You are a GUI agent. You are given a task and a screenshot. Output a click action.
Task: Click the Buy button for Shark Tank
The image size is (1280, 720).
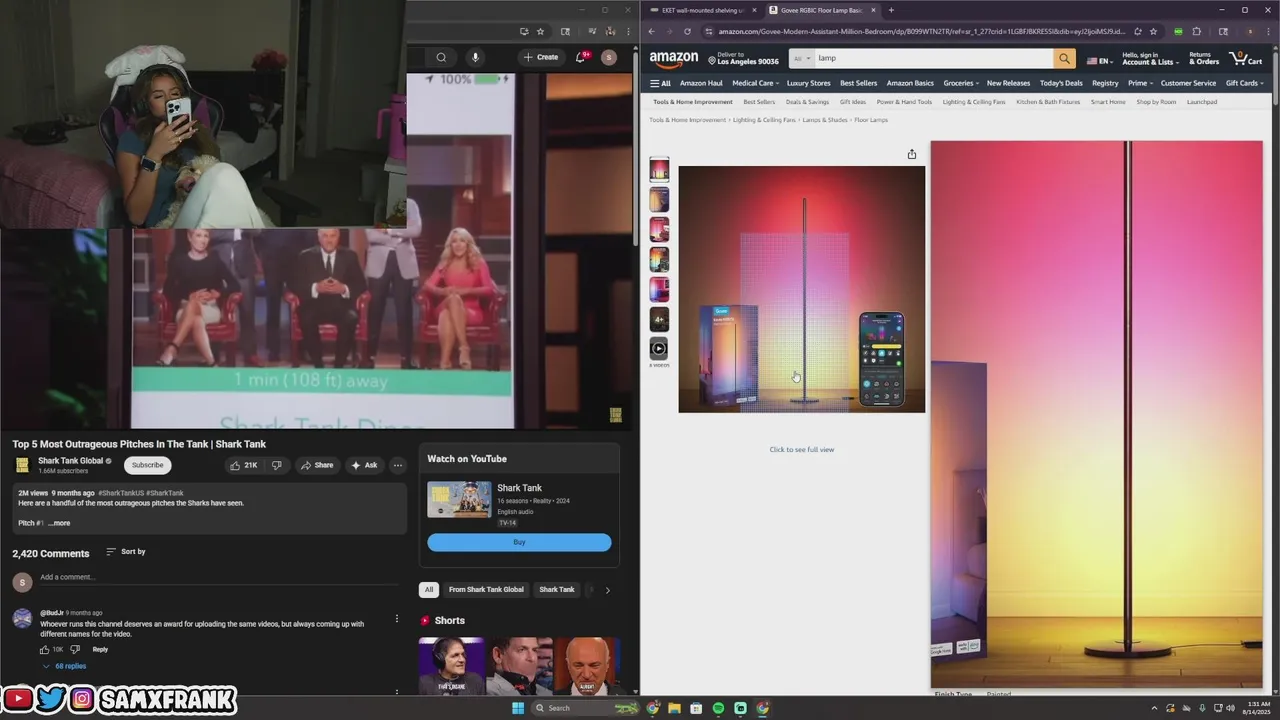pyautogui.click(x=519, y=542)
